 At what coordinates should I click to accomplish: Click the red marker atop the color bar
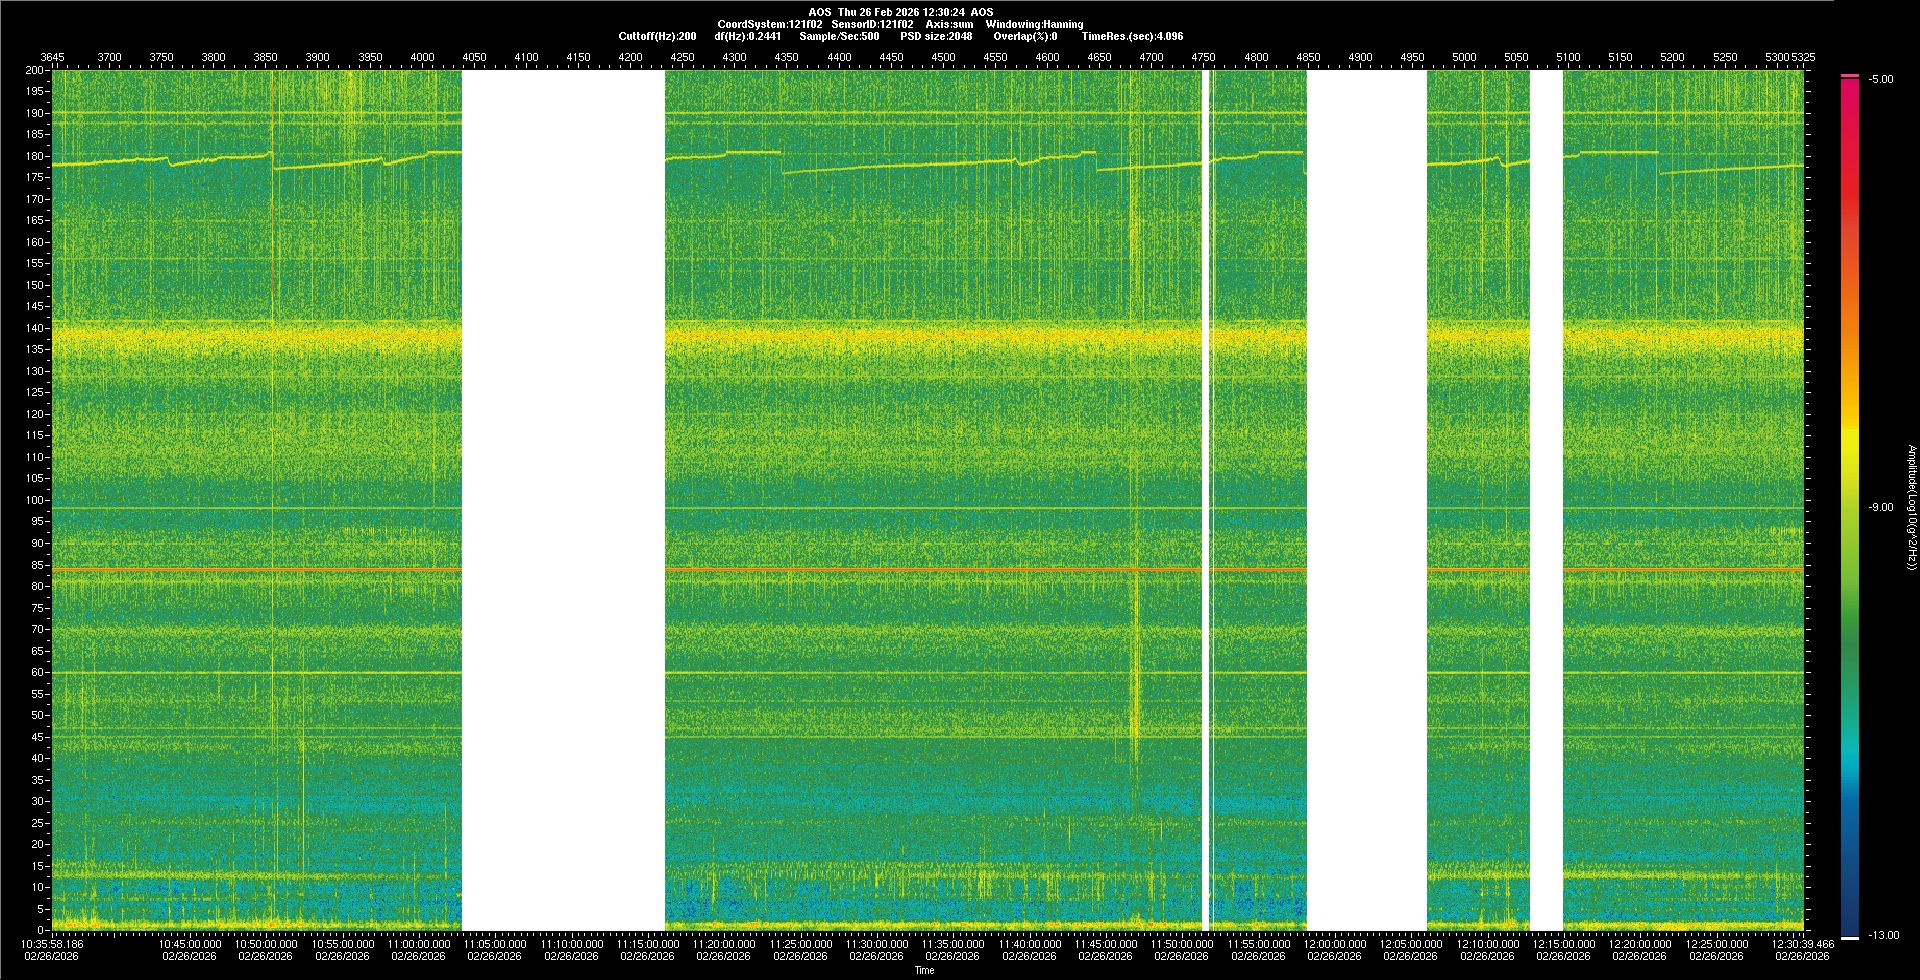coord(1850,76)
